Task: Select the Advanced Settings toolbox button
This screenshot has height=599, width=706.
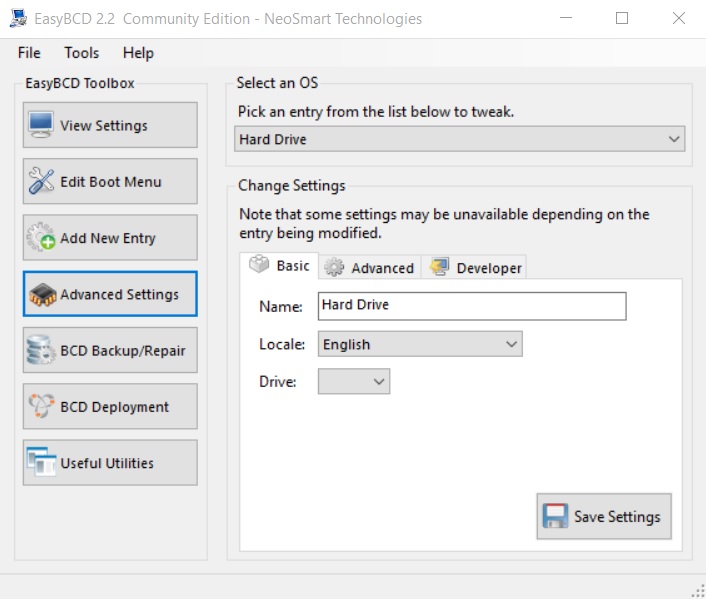Action: pyautogui.click(x=110, y=294)
